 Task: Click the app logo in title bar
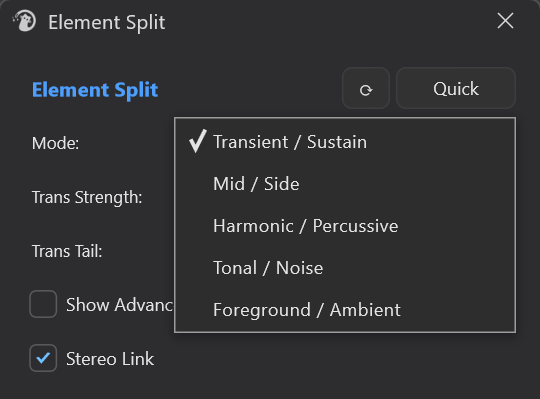point(24,21)
